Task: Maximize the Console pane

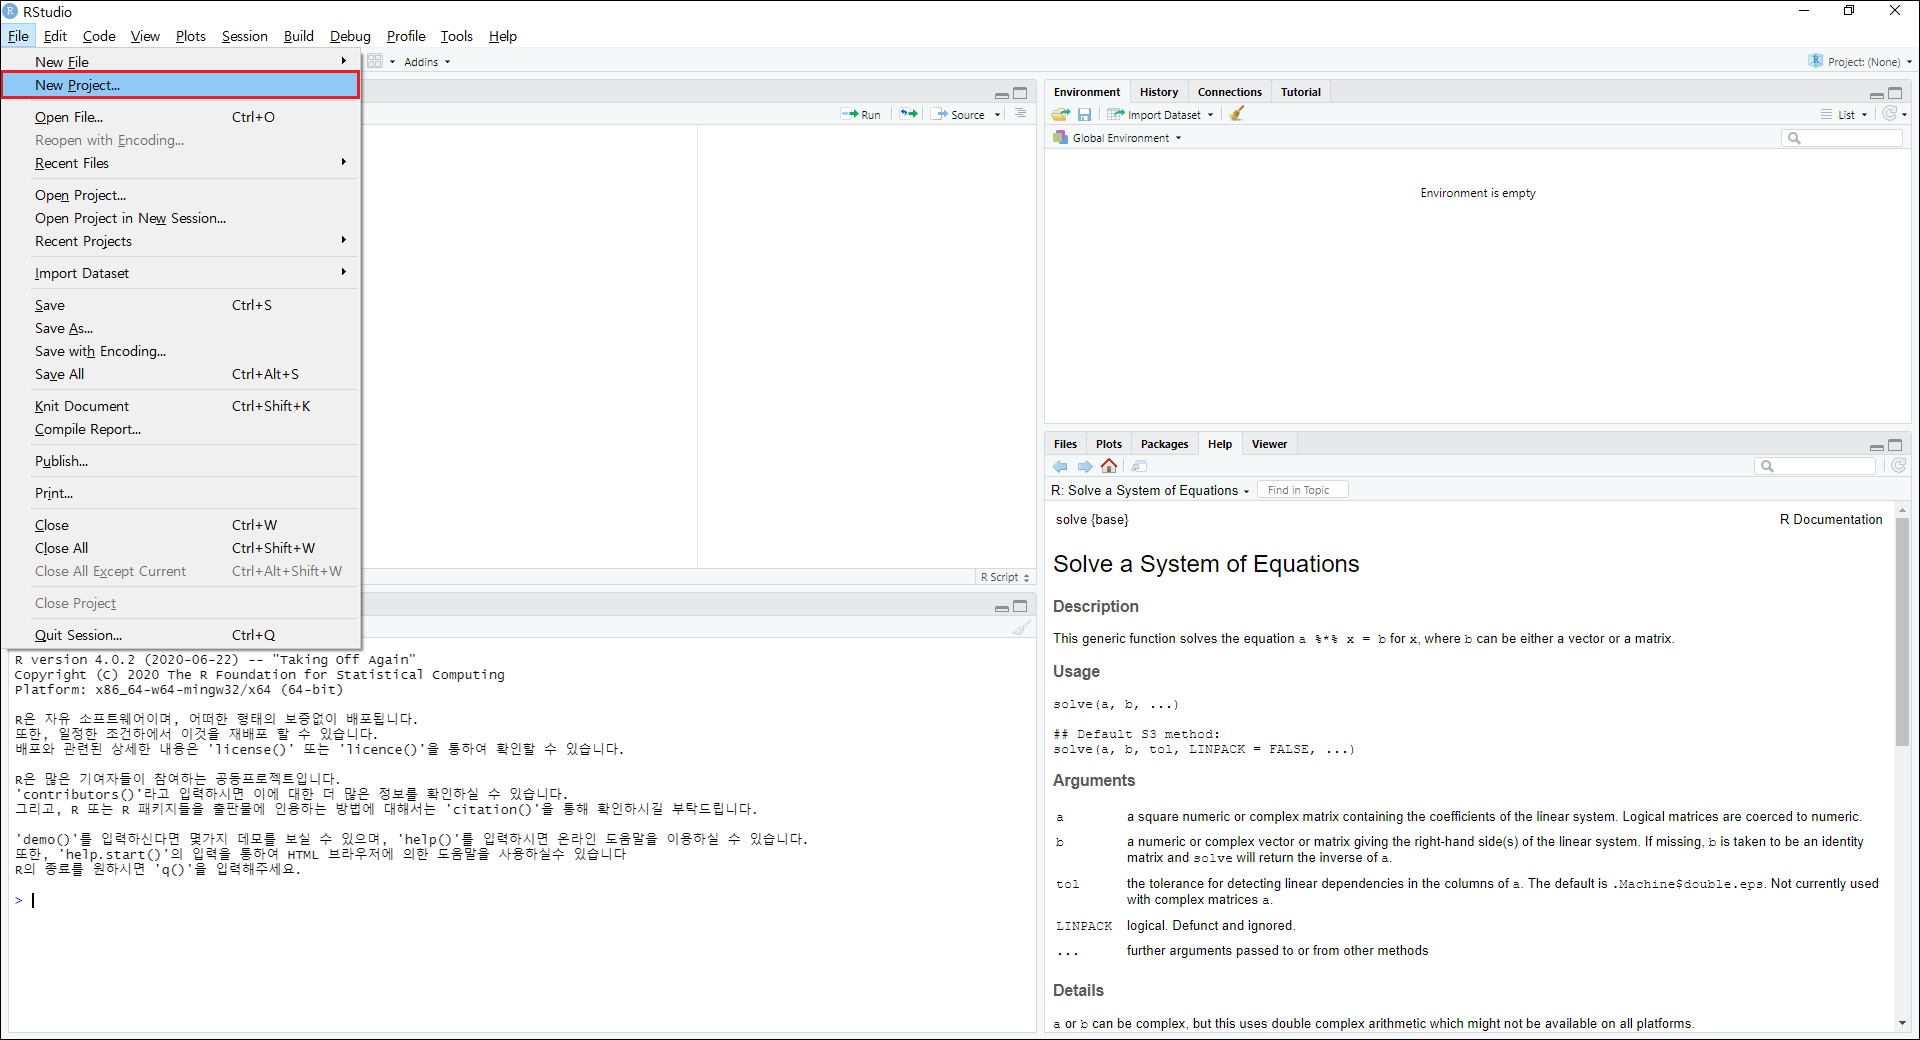Action: (x=1020, y=606)
